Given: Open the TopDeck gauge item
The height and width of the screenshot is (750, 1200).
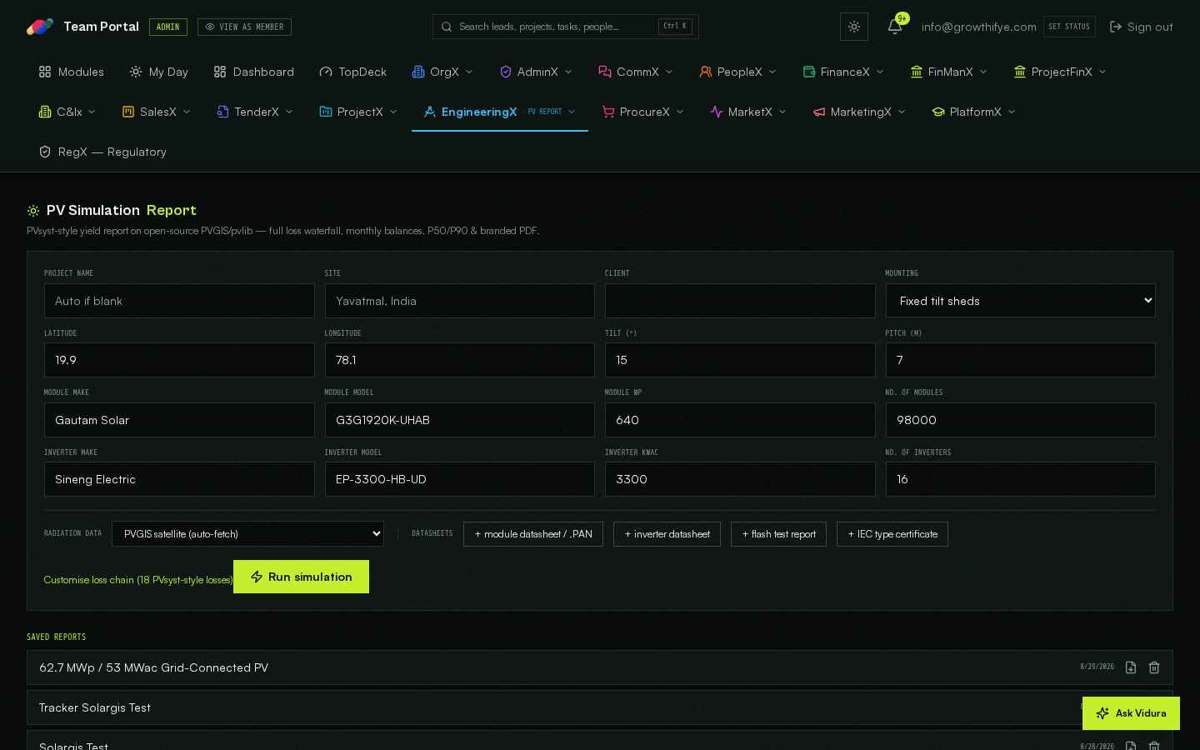Looking at the screenshot, I should [x=353, y=72].
